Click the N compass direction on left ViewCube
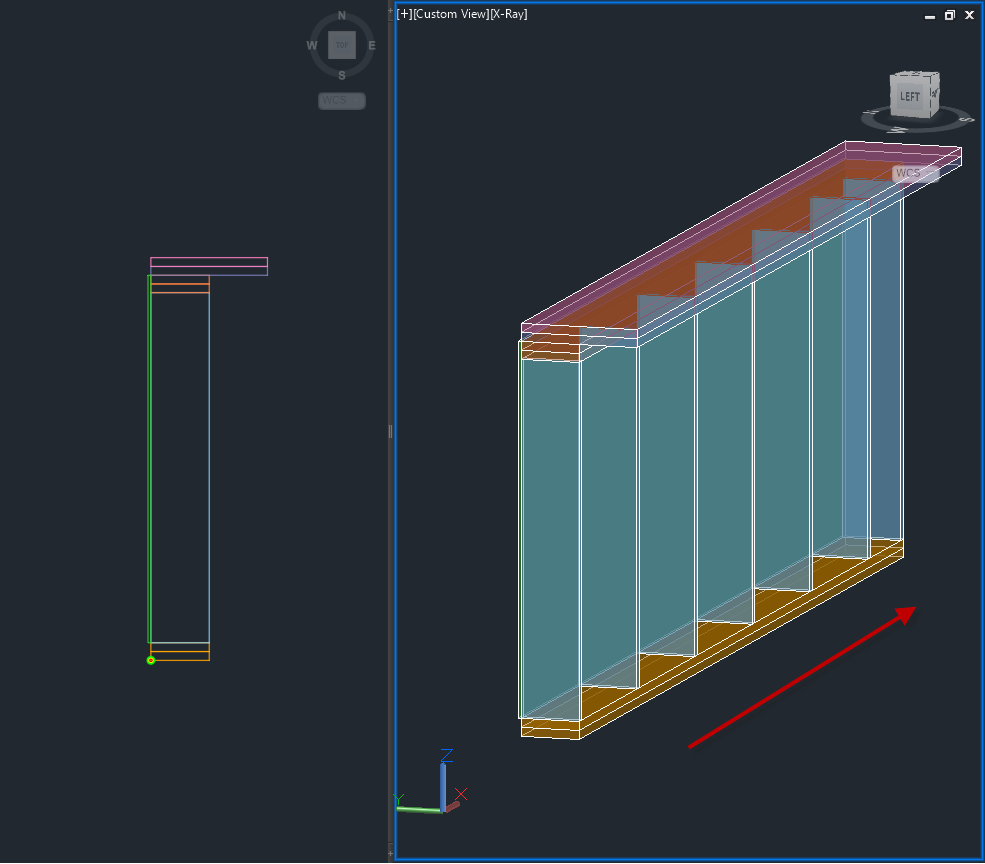The image size is (985, 864). [342, 15]
